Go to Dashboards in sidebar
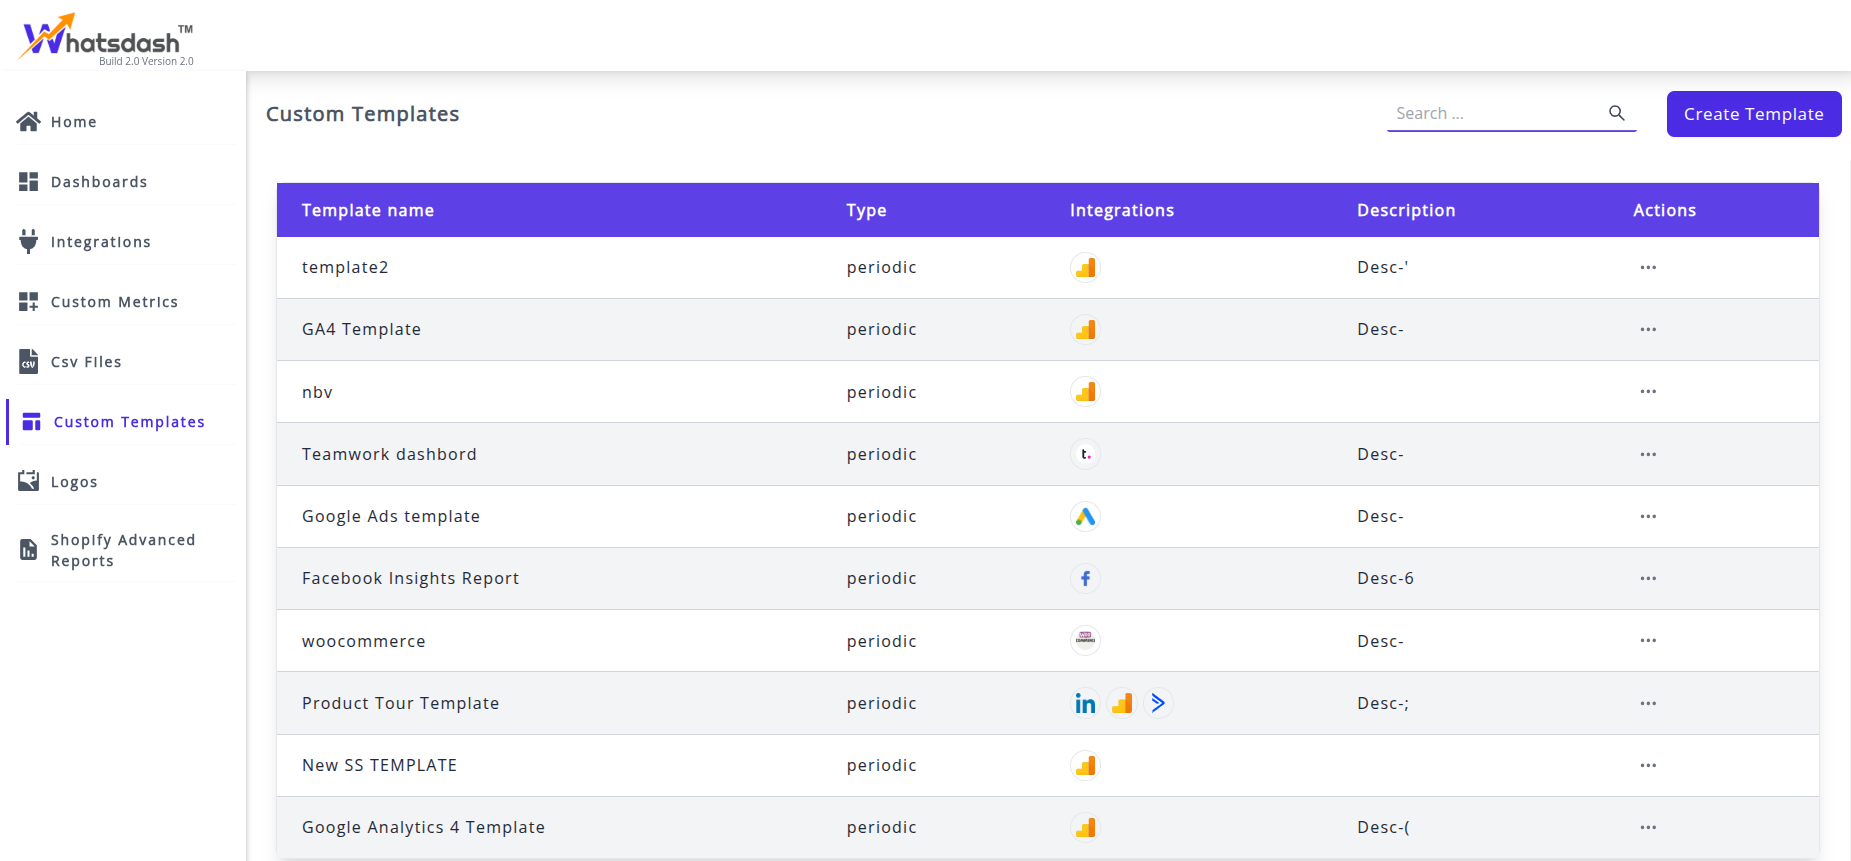Image resolution: width=1851 pixels, height=861 pixels. coord(99,182)
